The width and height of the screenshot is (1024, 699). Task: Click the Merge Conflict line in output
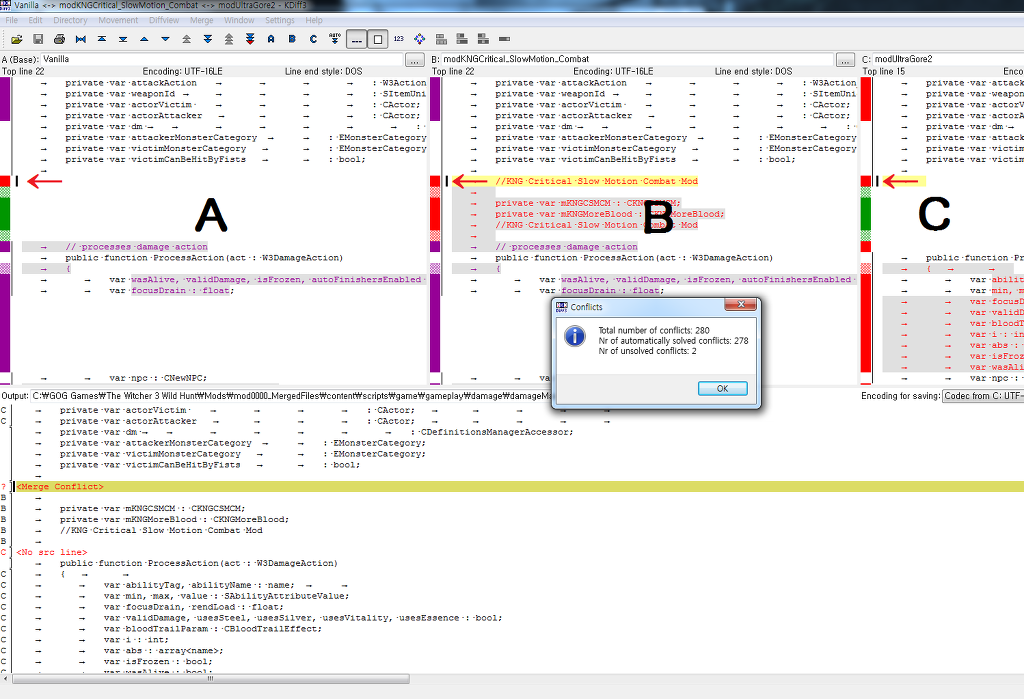click(x=60, y=486)
